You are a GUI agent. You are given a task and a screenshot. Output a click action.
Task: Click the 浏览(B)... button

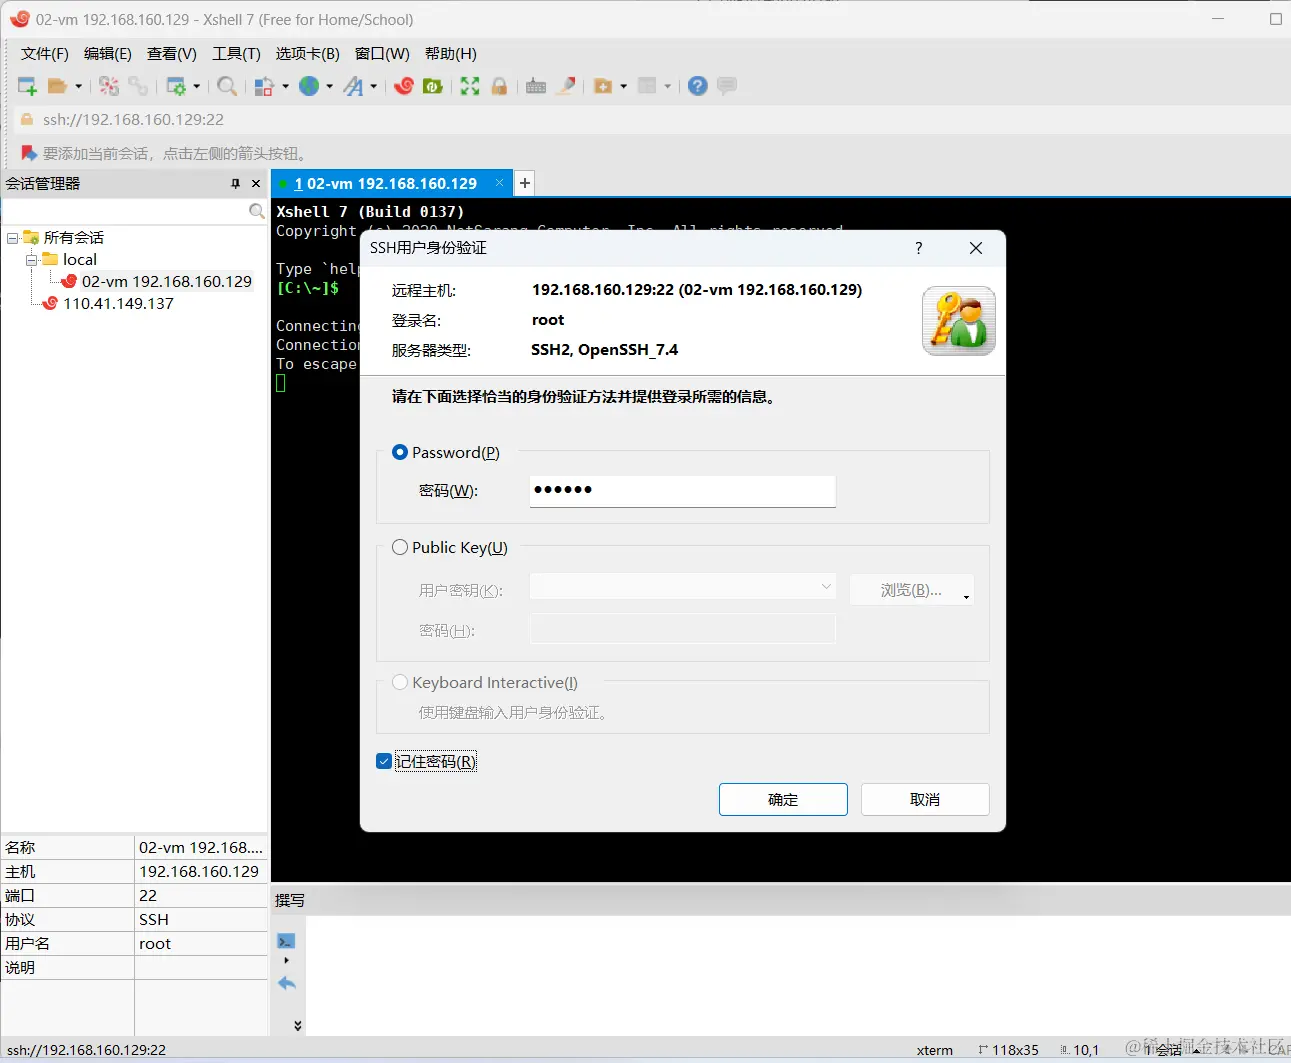click(x=912, y=590)
